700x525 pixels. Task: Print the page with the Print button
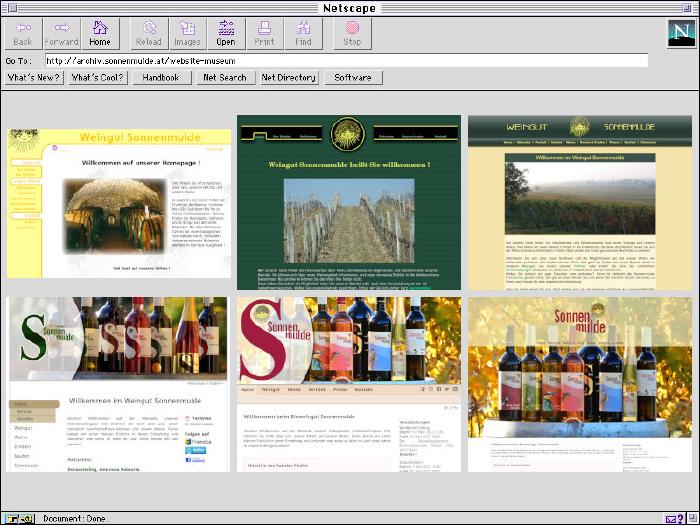(264, 34)
